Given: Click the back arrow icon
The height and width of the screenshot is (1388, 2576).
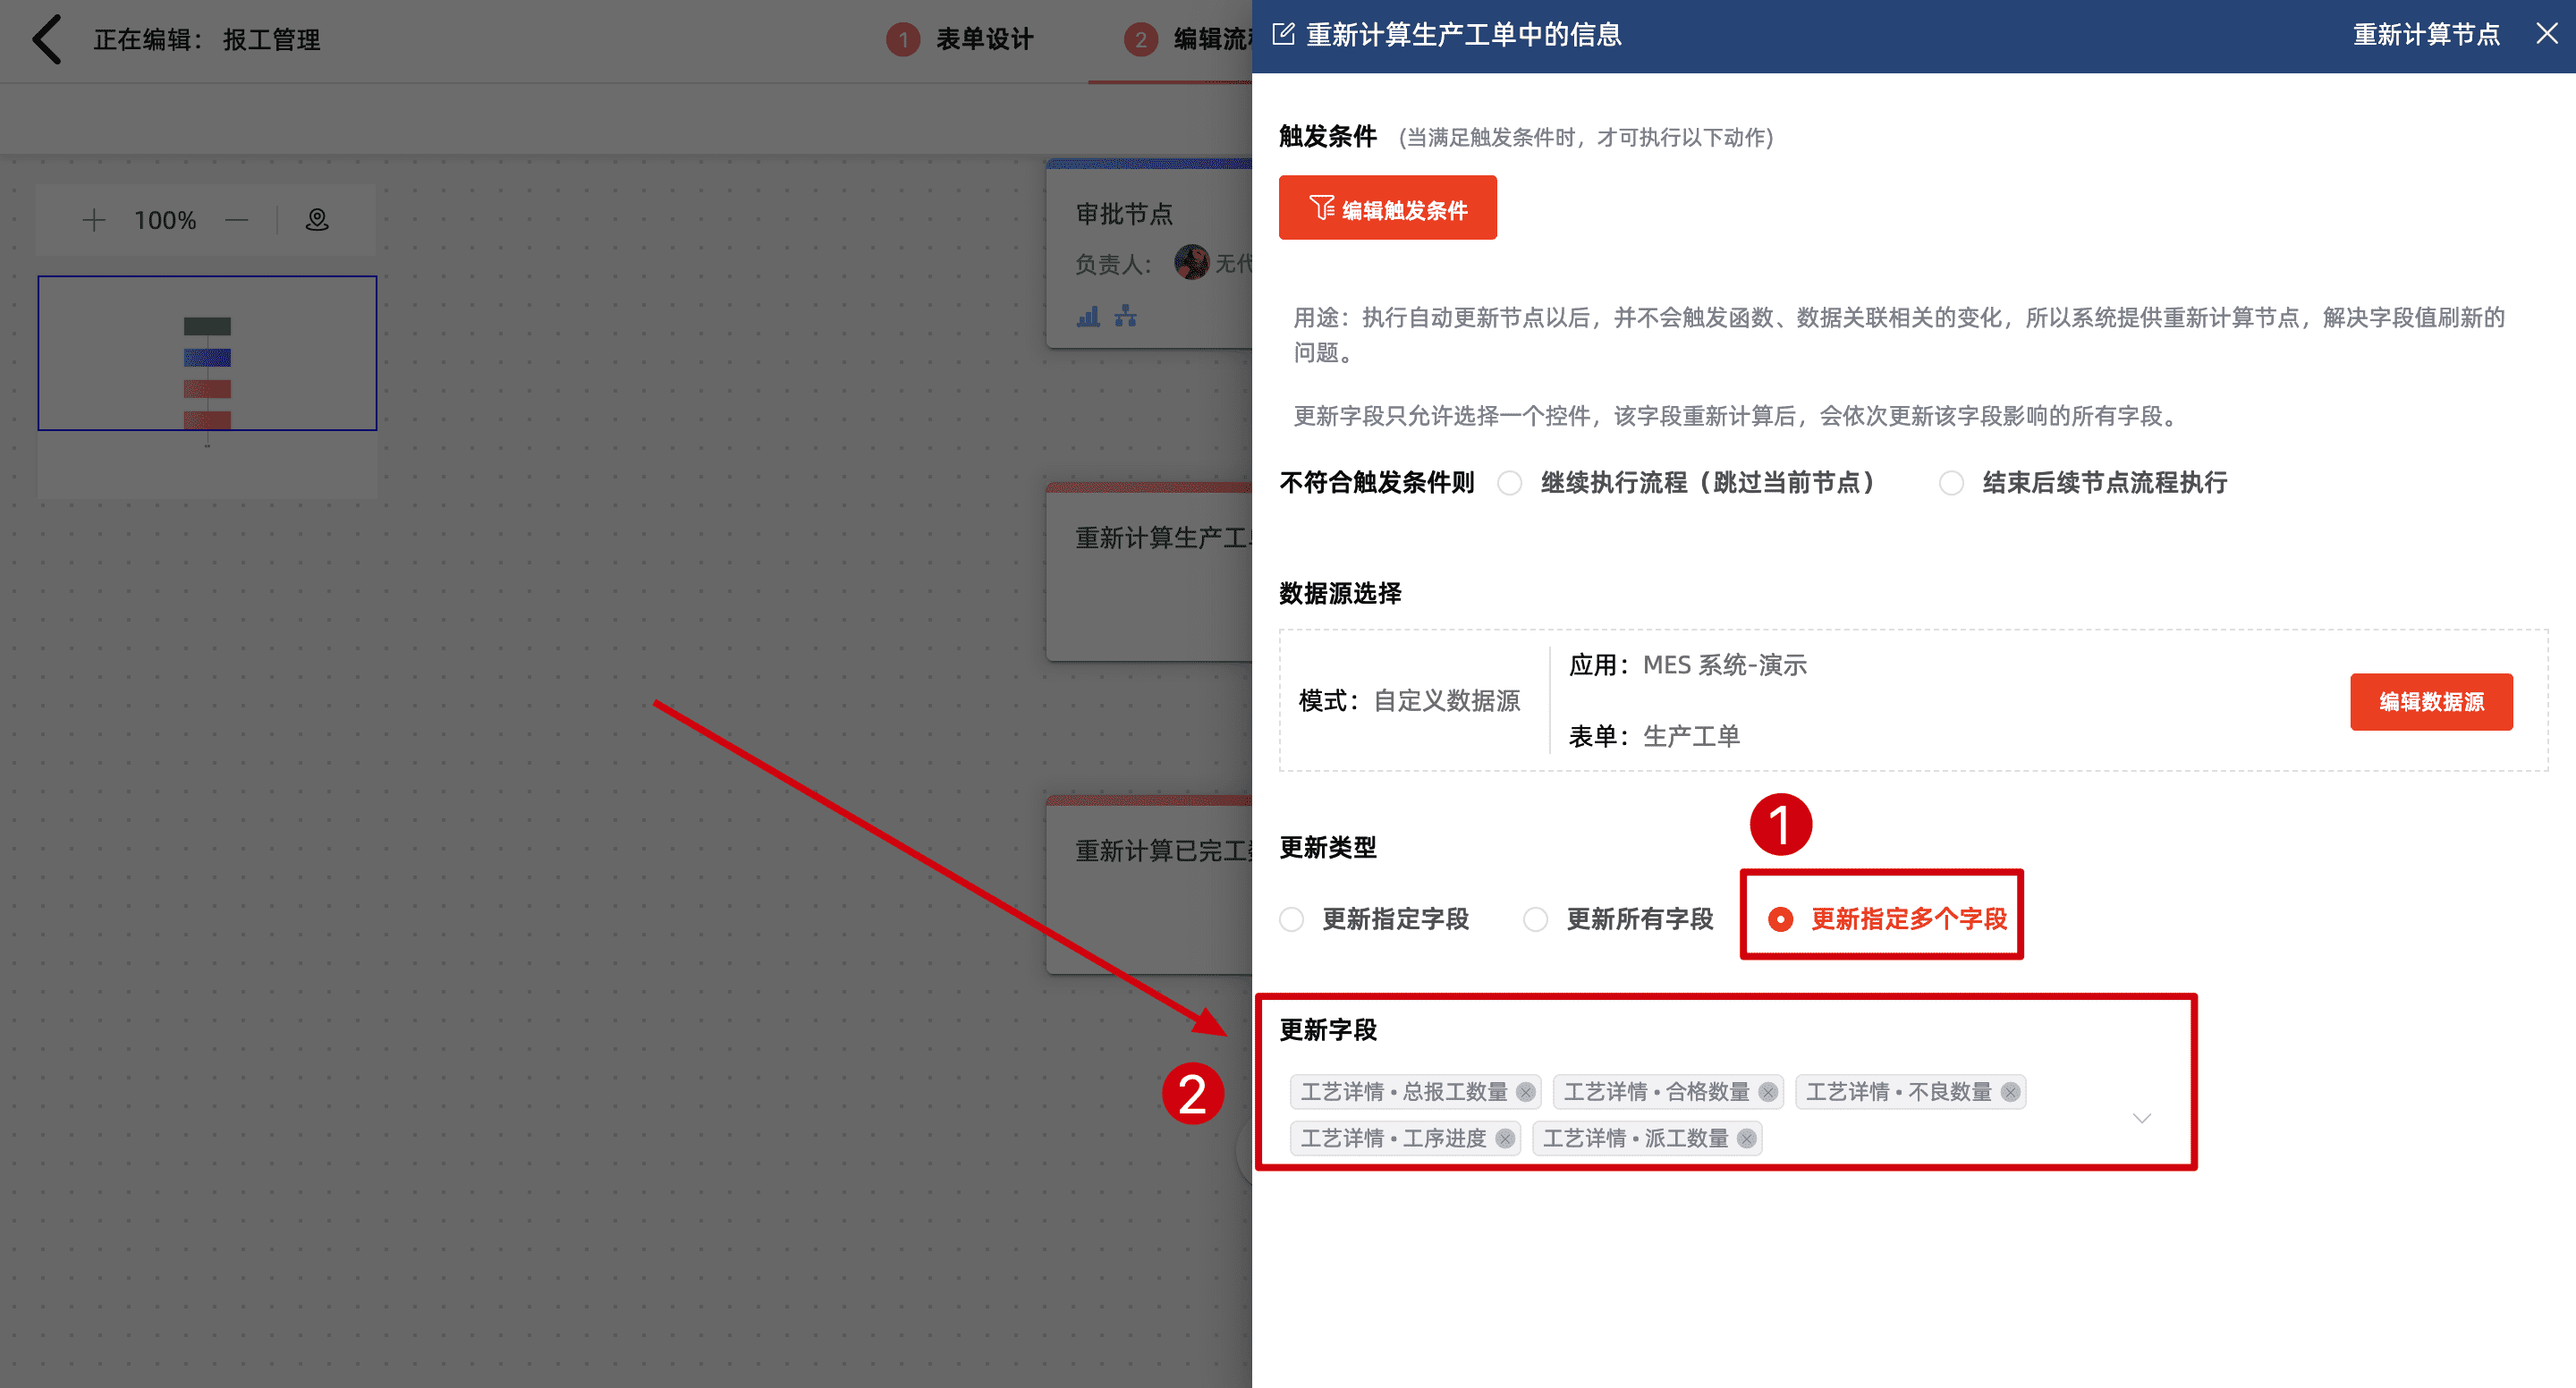Looking at the screenshot, I should coord(47,40).
